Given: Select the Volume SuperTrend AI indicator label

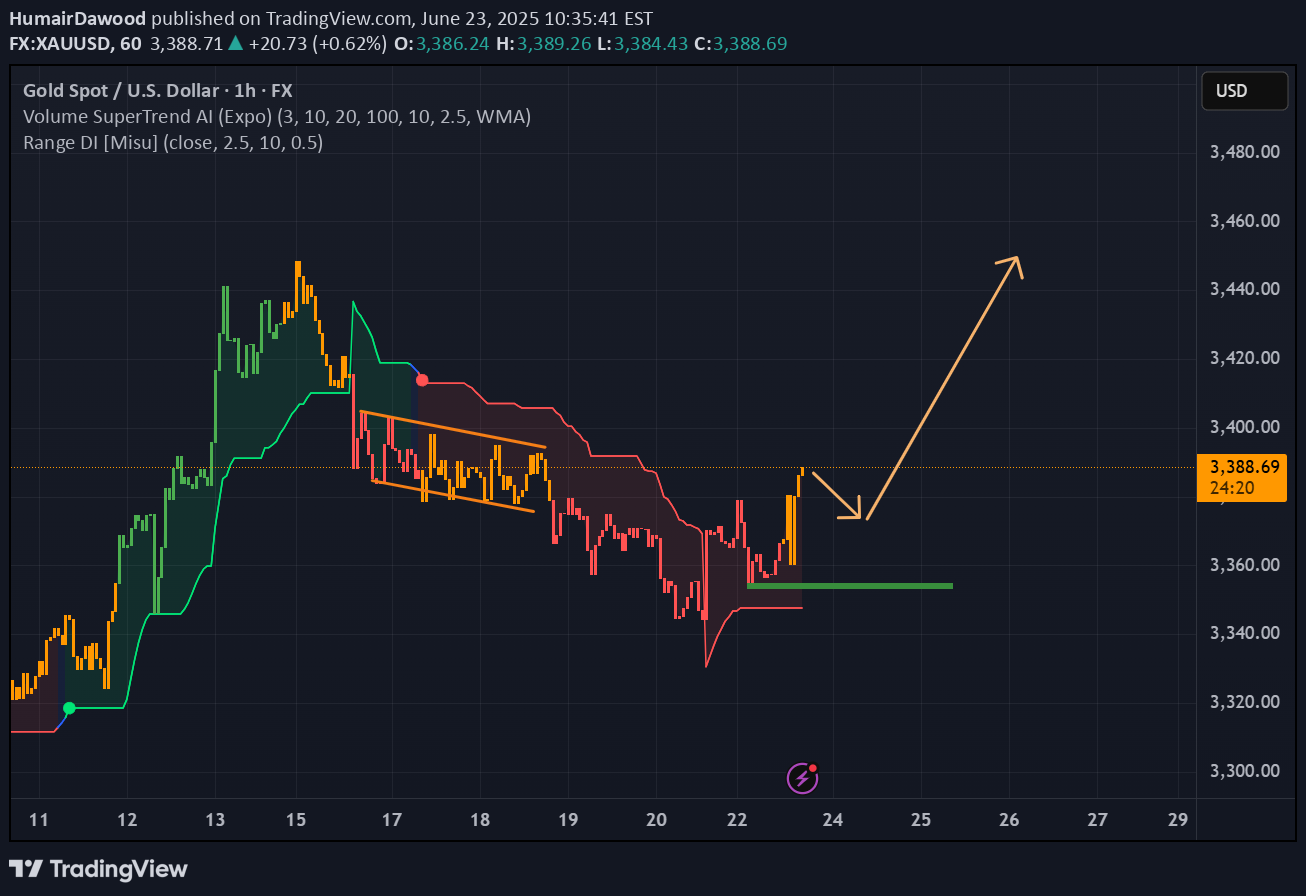Looking at the screenshot, I should coord(276,116).
